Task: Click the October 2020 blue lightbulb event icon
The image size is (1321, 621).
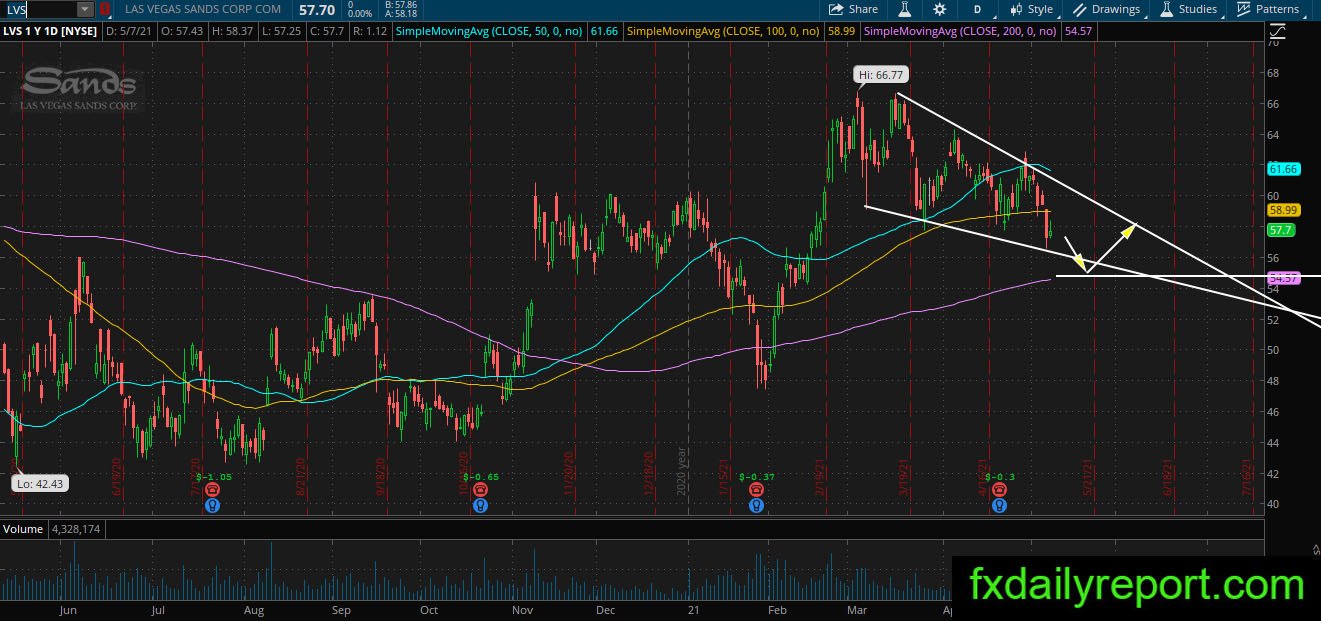Action: [x=480, y=506]
